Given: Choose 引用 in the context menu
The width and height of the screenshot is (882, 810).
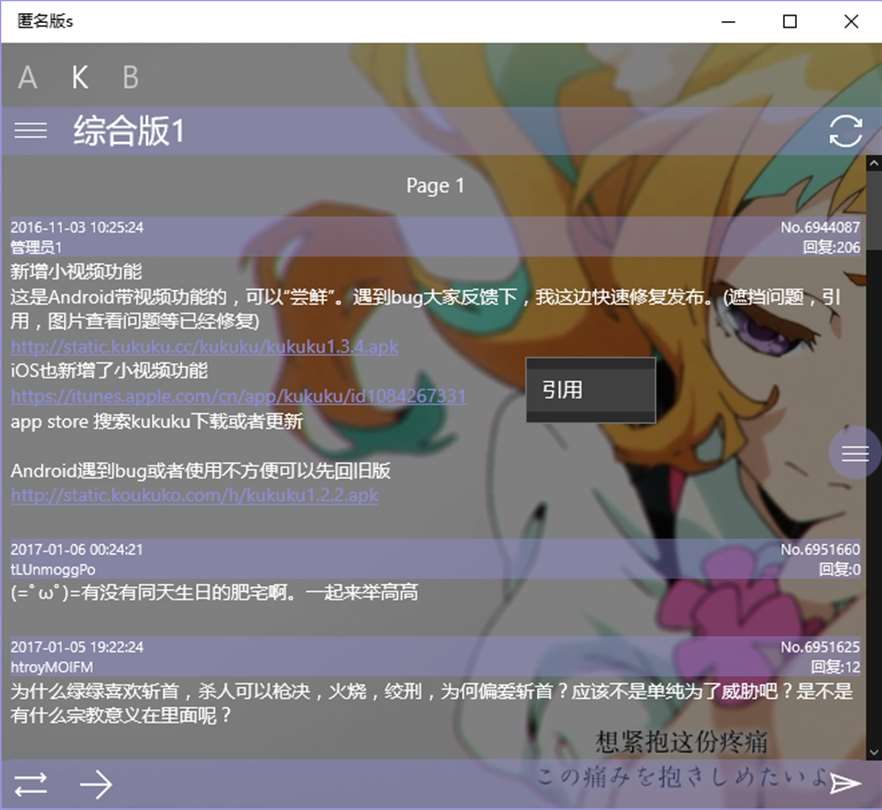Looking at the screenshot, I should (x=591, y=390).
